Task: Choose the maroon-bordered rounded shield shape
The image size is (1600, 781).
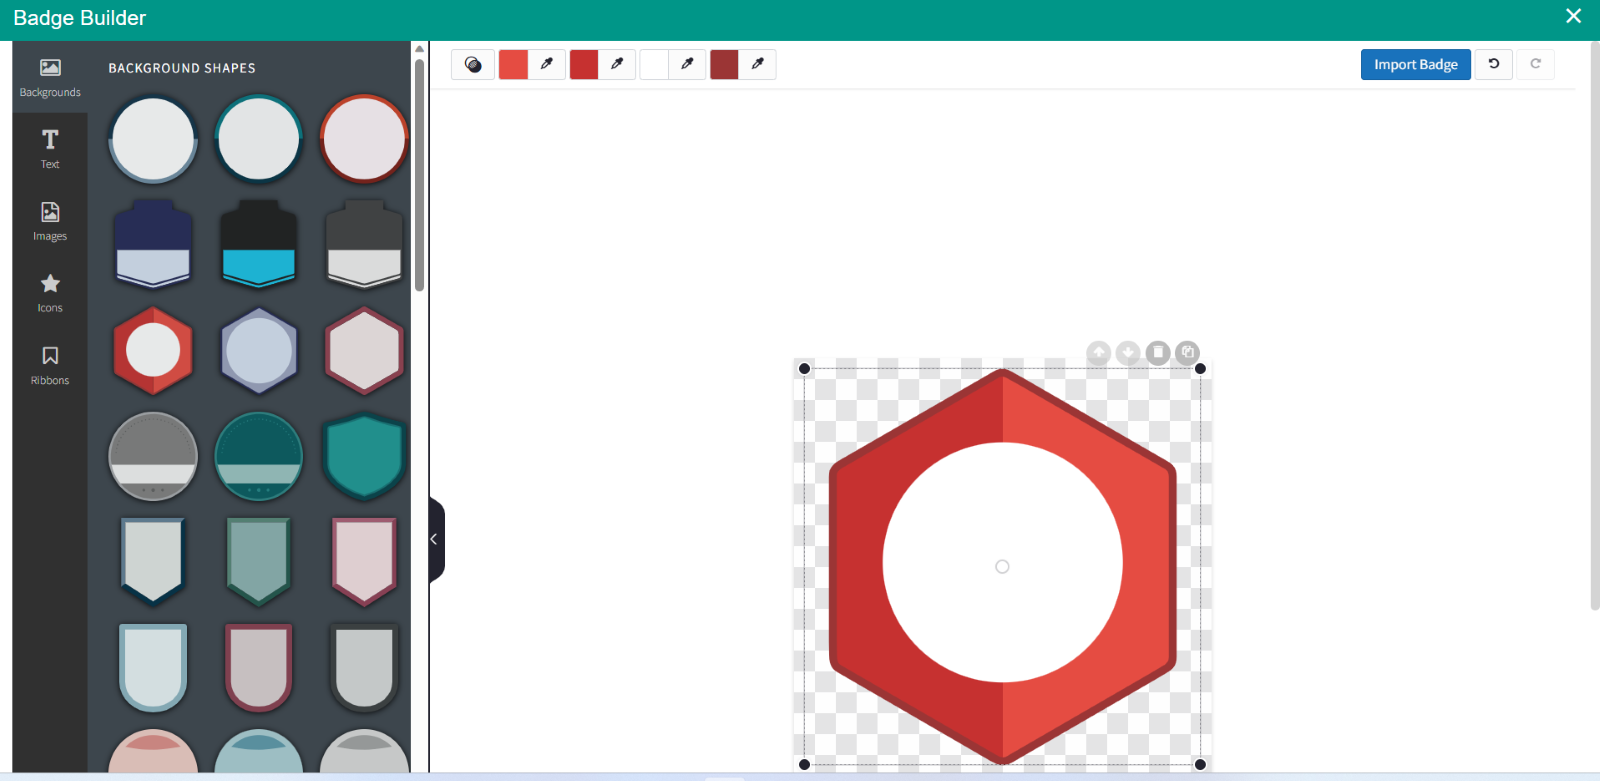Action: 259,667
